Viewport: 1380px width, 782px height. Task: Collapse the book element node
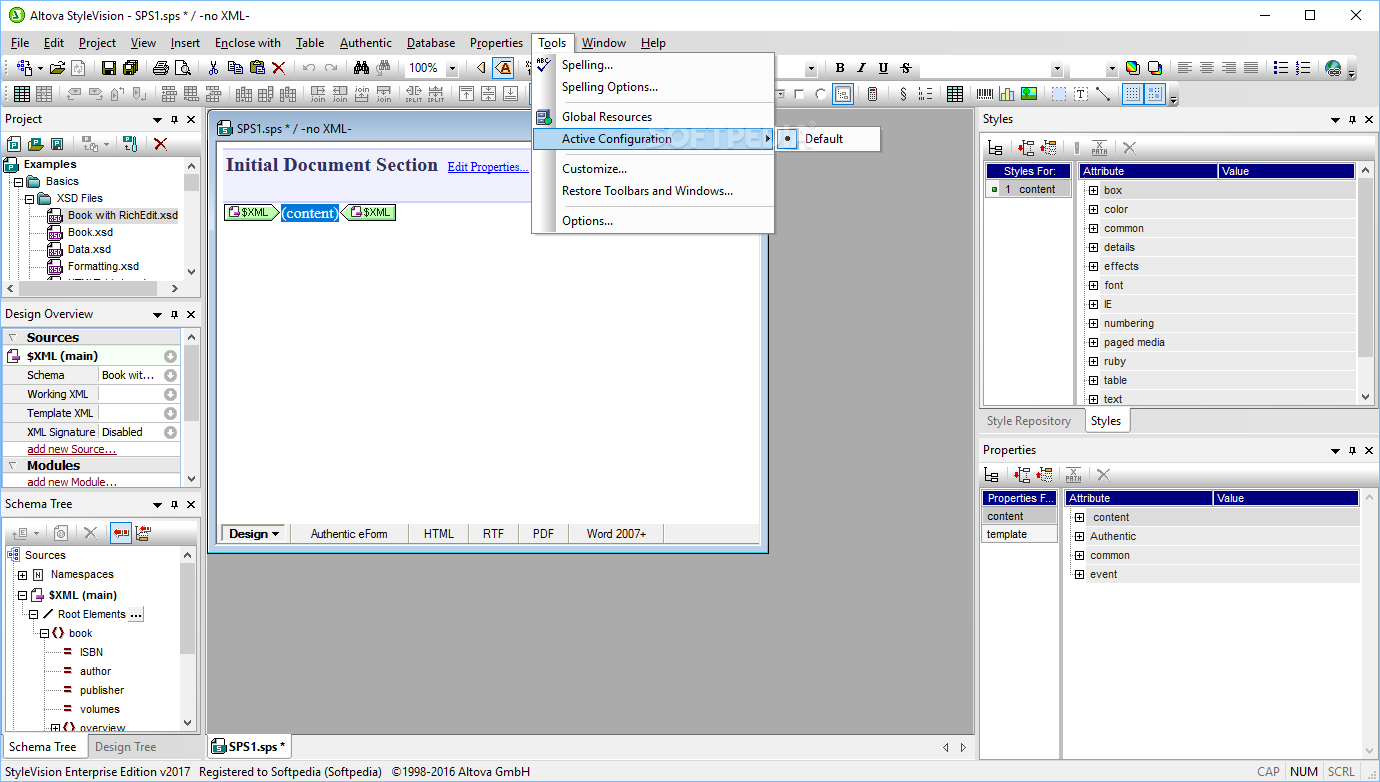coord(43,633)
